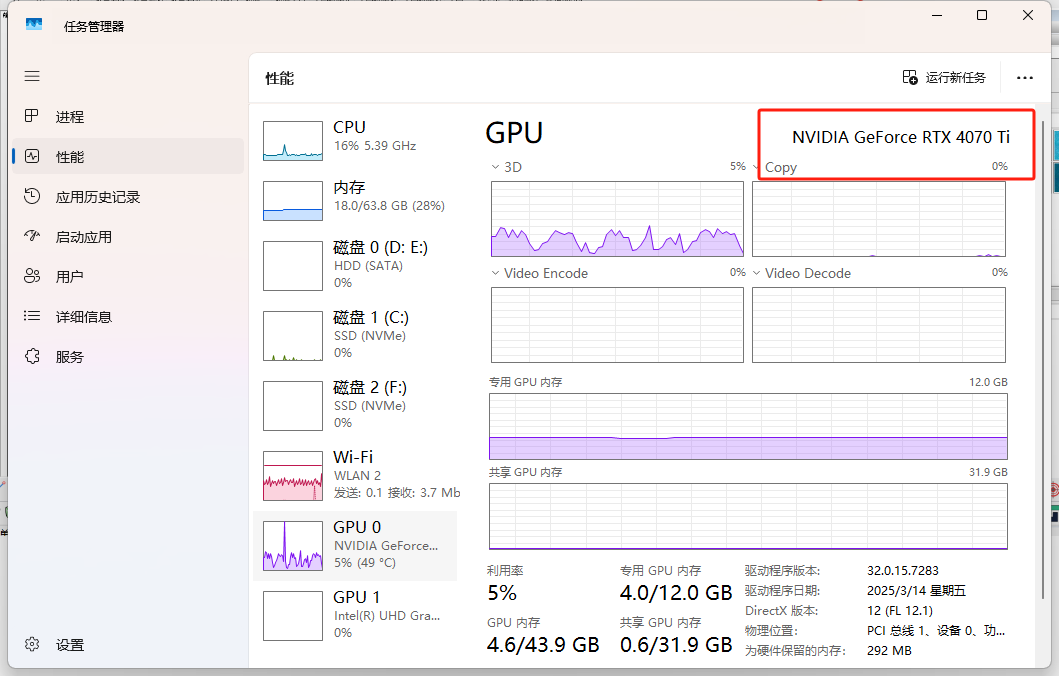Click the 共享 GPU 内存 usage graph
Image resolution: width=1059 pixels, height=676 pixels.
click(748, 517)
